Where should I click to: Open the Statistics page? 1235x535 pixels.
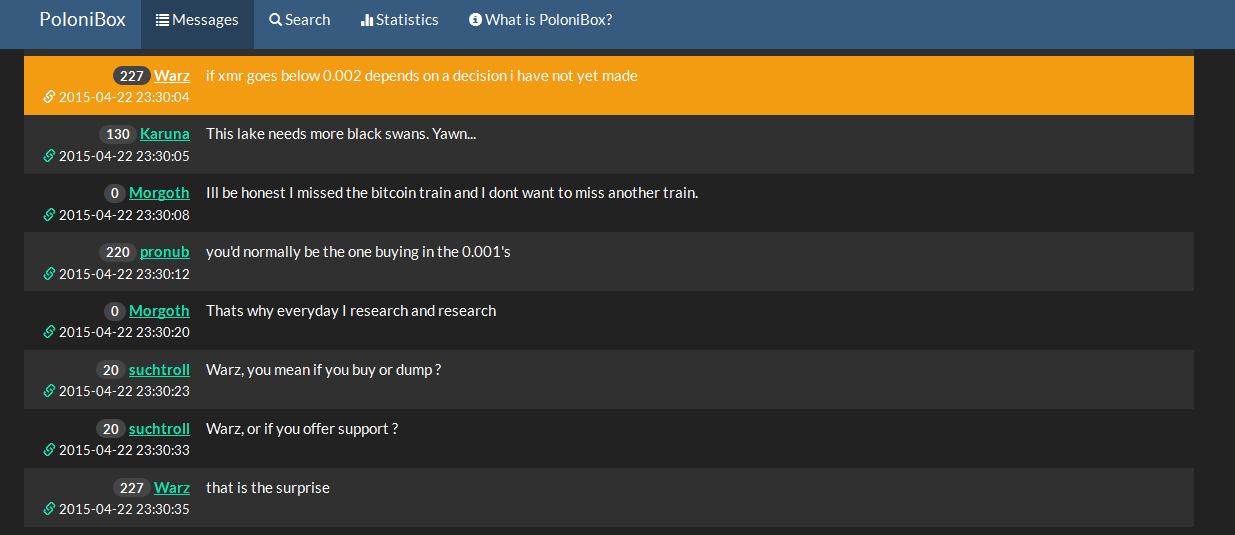[x=400, y=20]
